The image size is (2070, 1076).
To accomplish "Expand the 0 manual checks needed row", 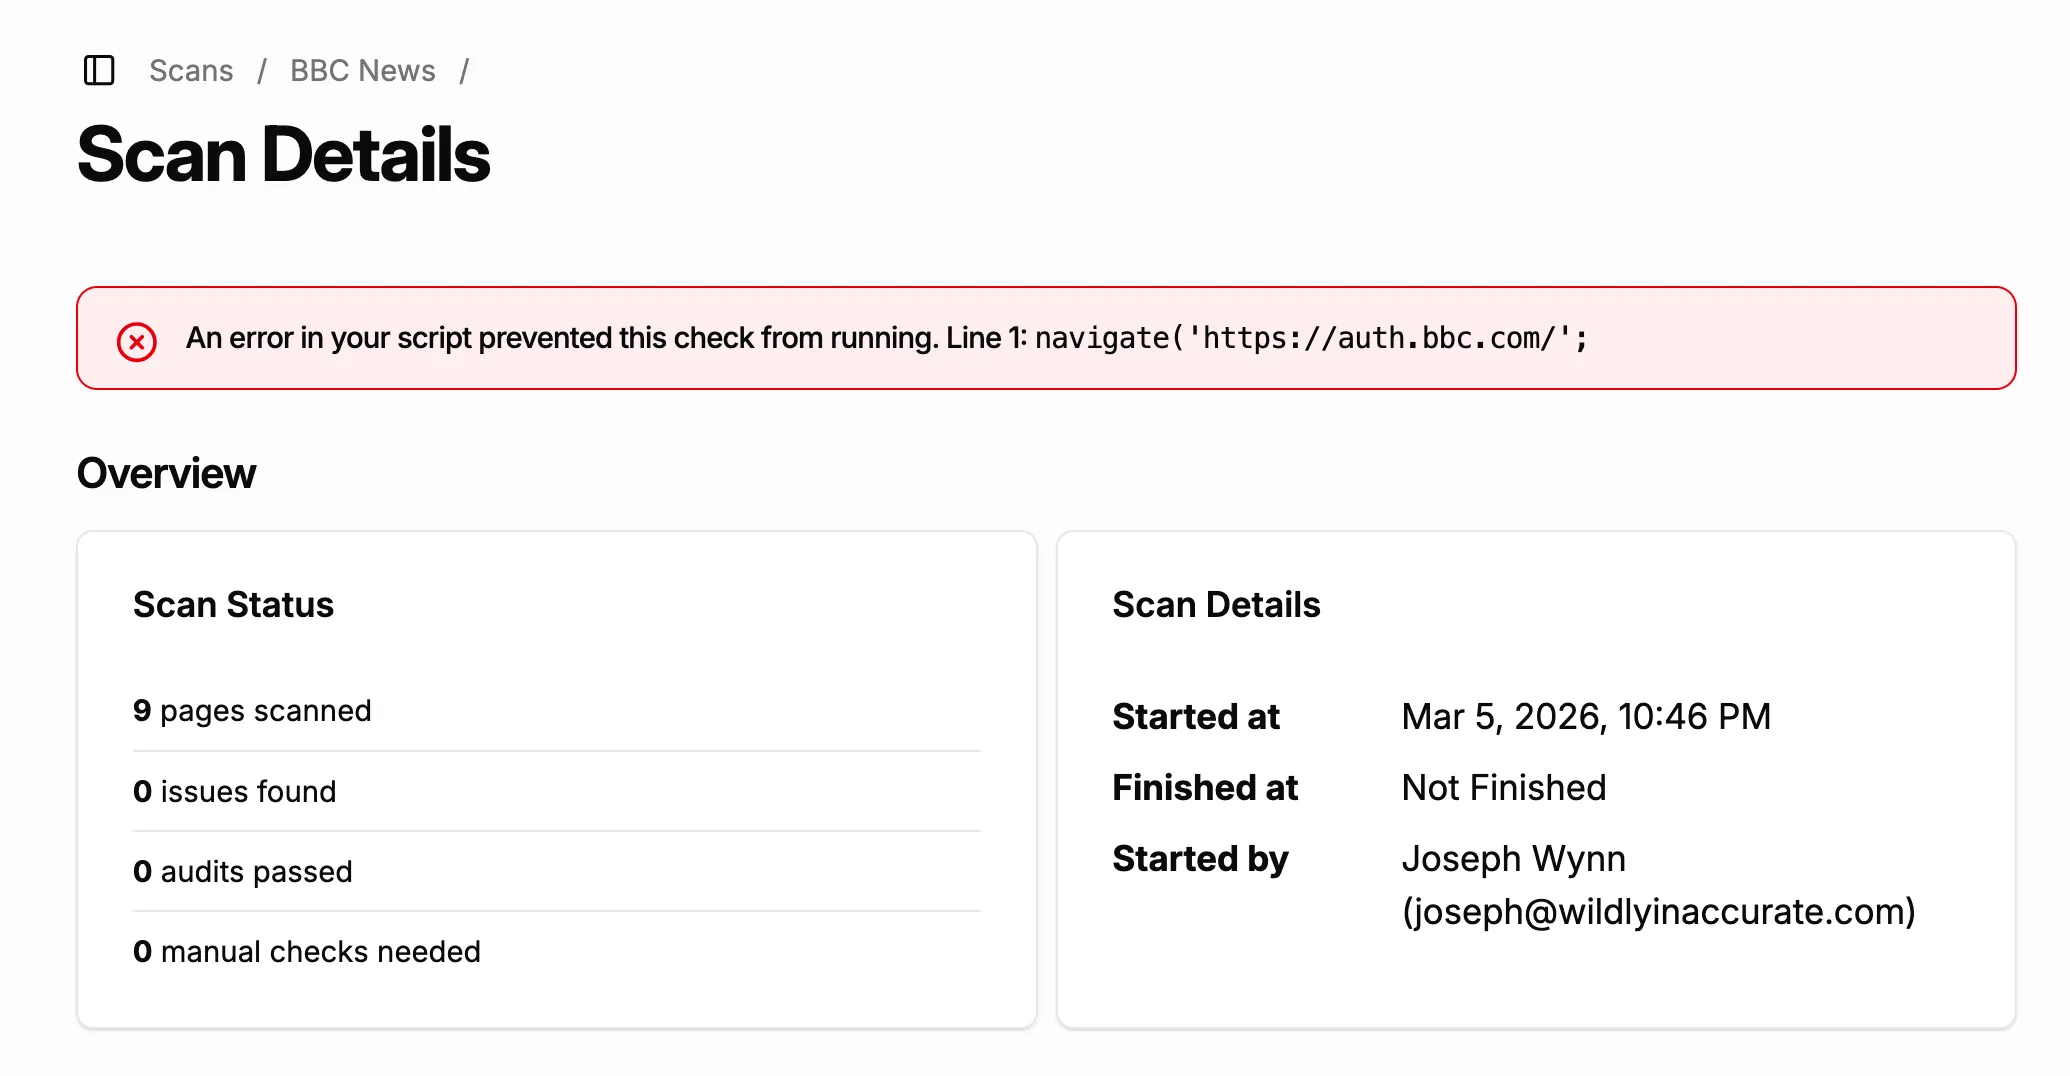I will click(307, 951).
